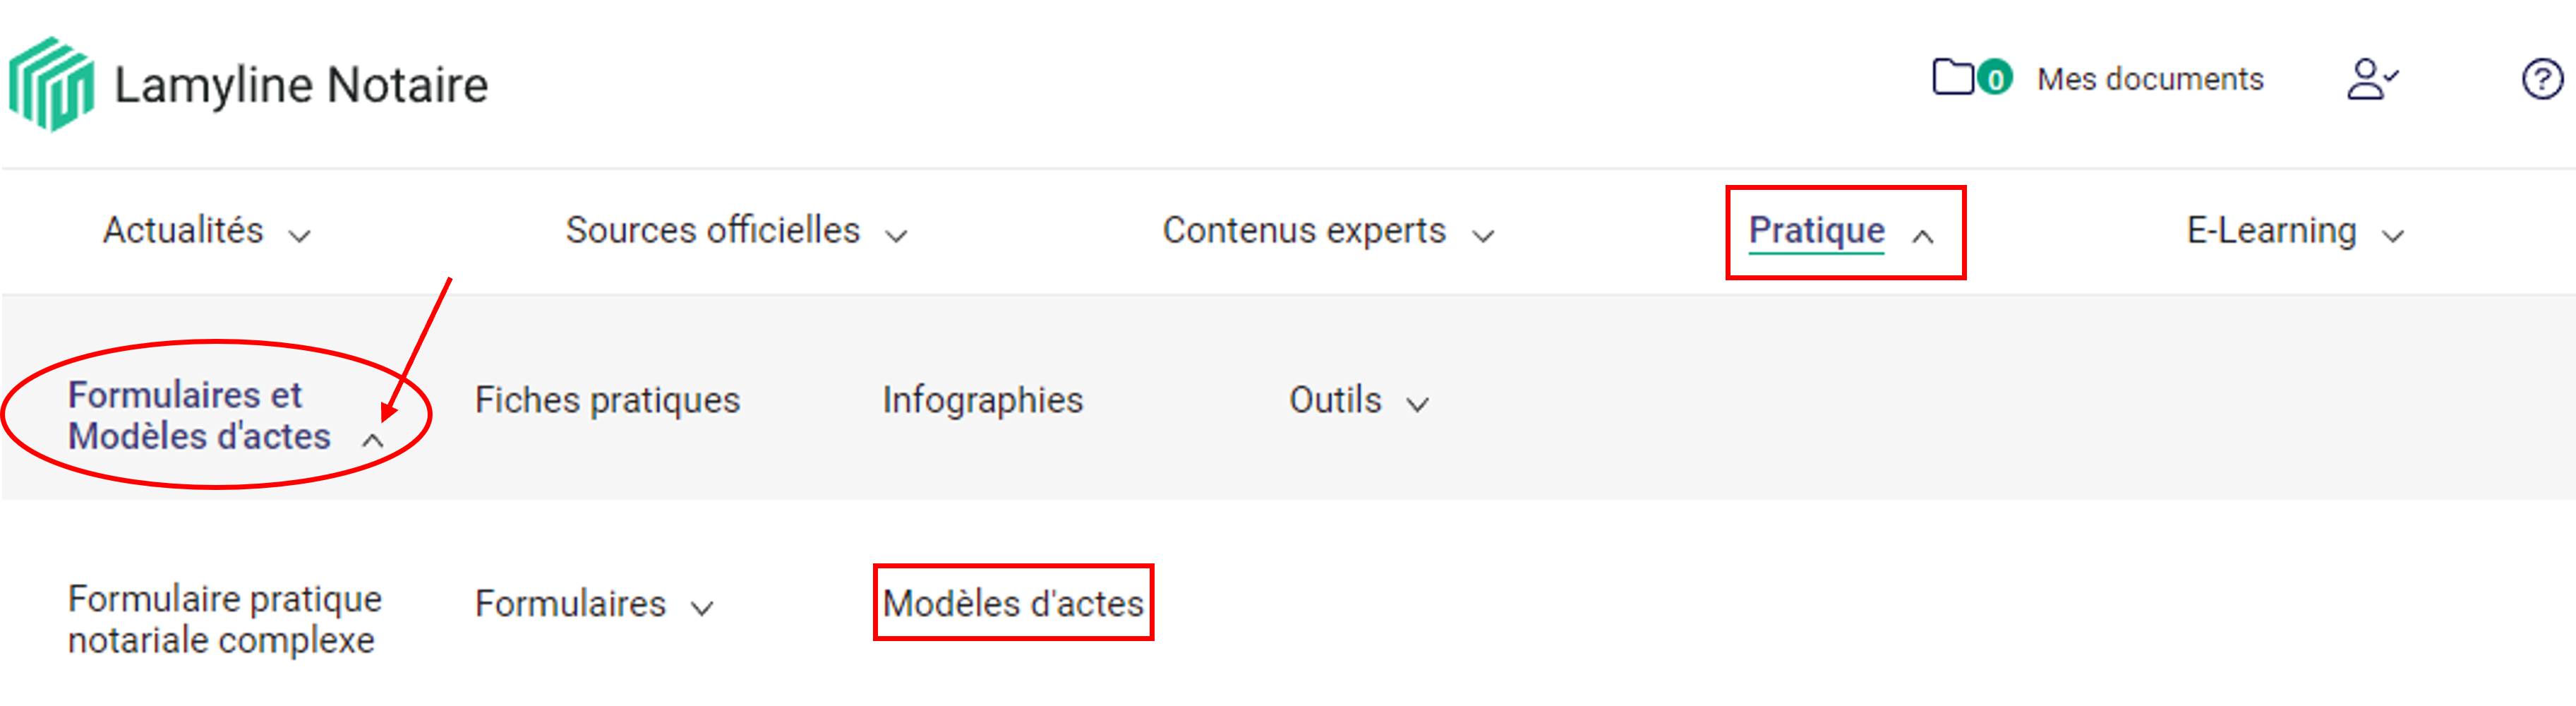The height and width of the screenshot is (706, 2576).
Task: Open the Pratique menu tab
Action: click(x=1816, y=231)
